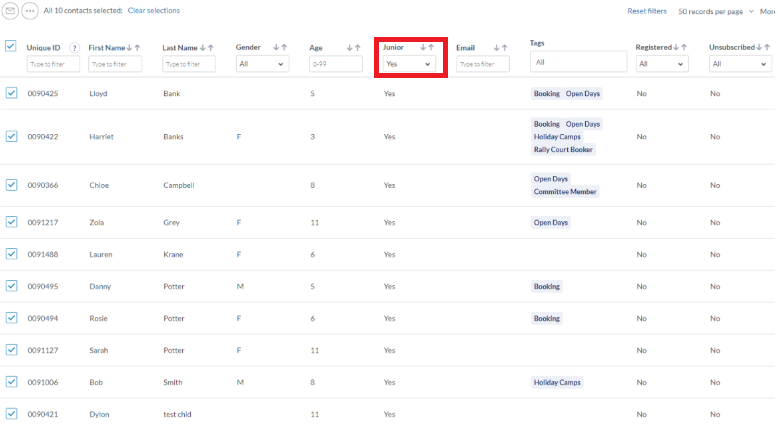This screenshot has width=778, height=440.
Task: Open the Gender filter dropdown
Action: (x=262, y=64)
